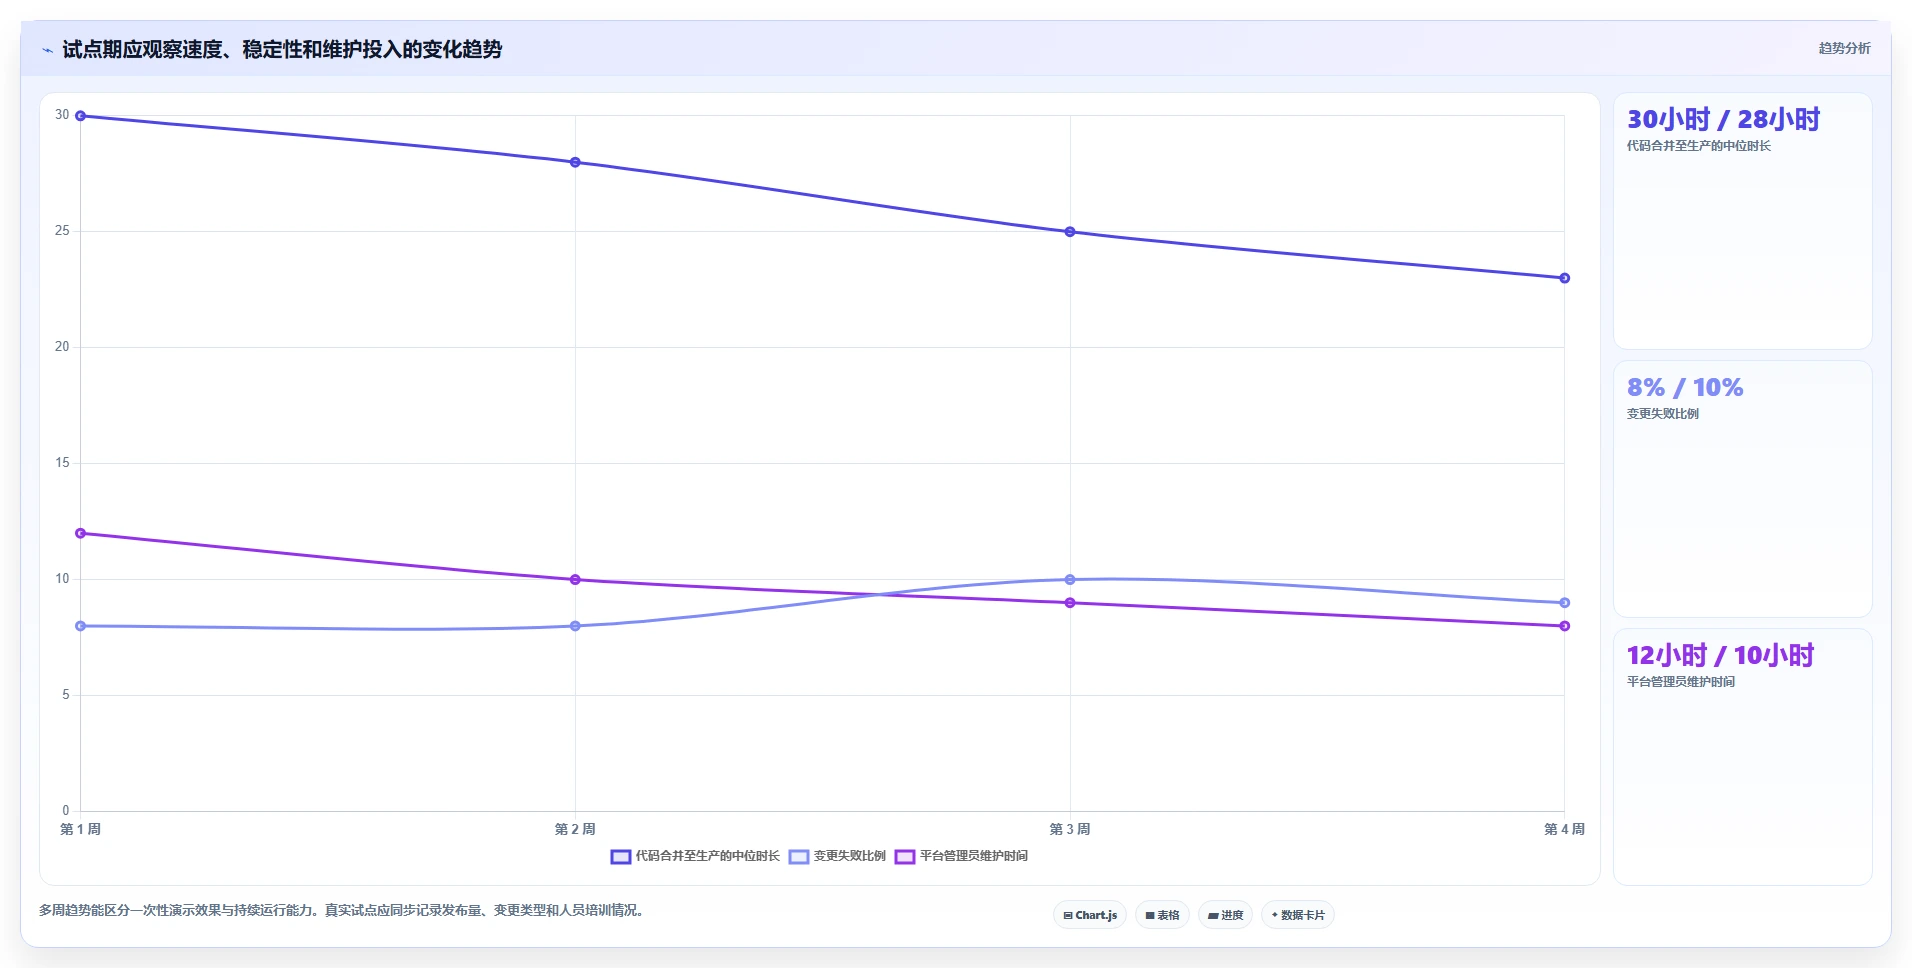The height and width of the screenshot is (968, 1912).
Task: Click the footnote starting 多周趋势能区分
Action: click(x=344, y=910)
